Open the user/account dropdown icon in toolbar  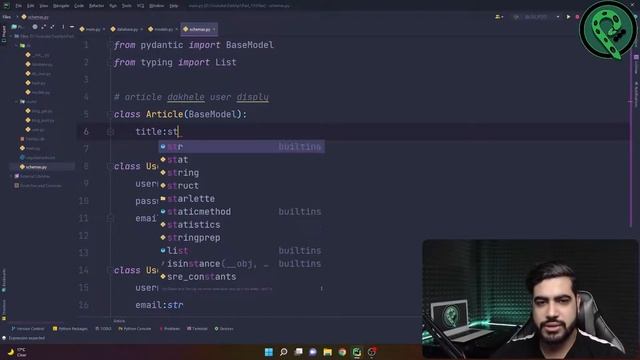(x=499, y=17)
